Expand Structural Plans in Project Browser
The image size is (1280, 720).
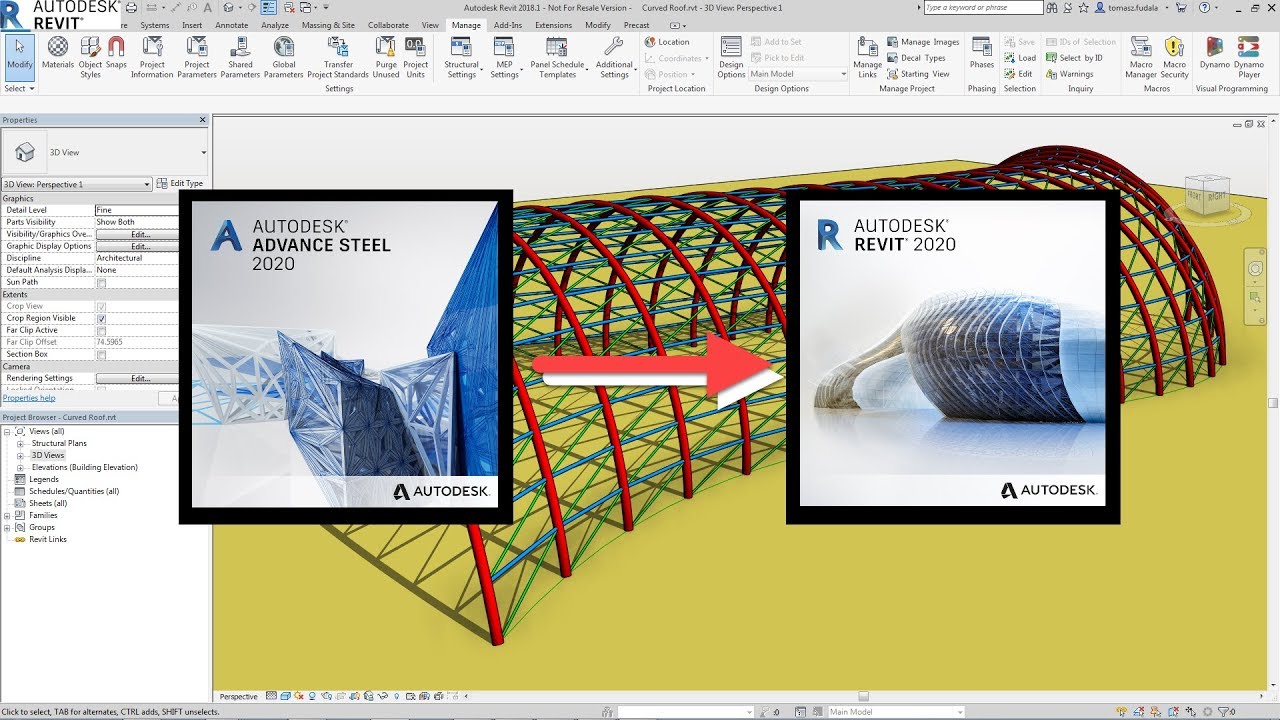pyautogui.click(x=20, y=443)
